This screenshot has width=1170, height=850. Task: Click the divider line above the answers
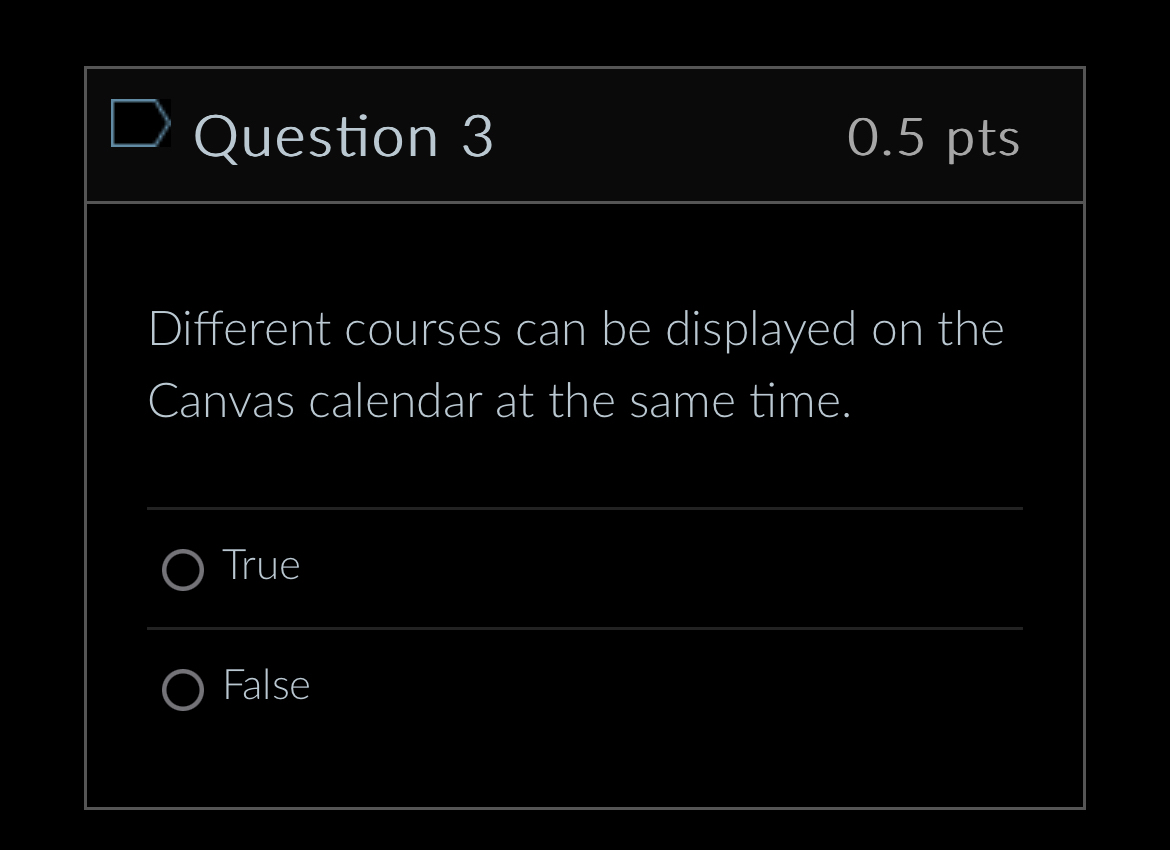pos(585,510)
